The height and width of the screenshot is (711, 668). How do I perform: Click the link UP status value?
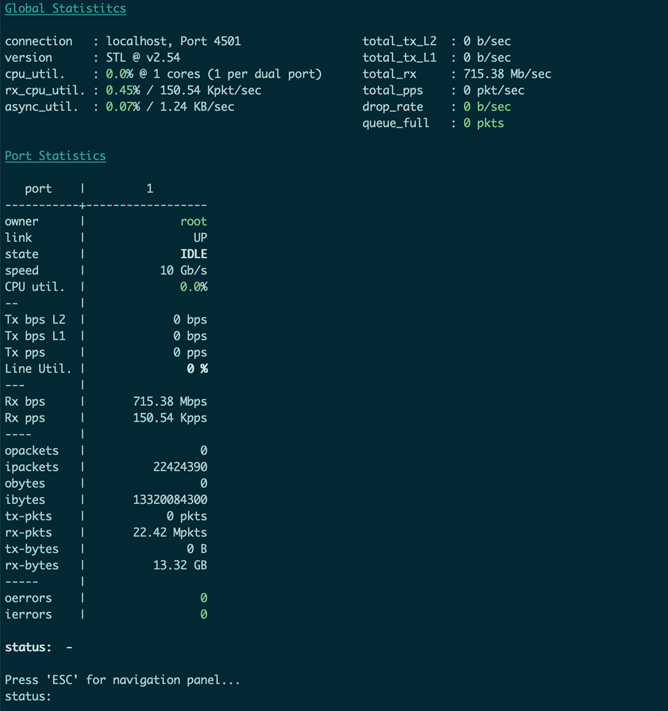[x=200, y=238]
